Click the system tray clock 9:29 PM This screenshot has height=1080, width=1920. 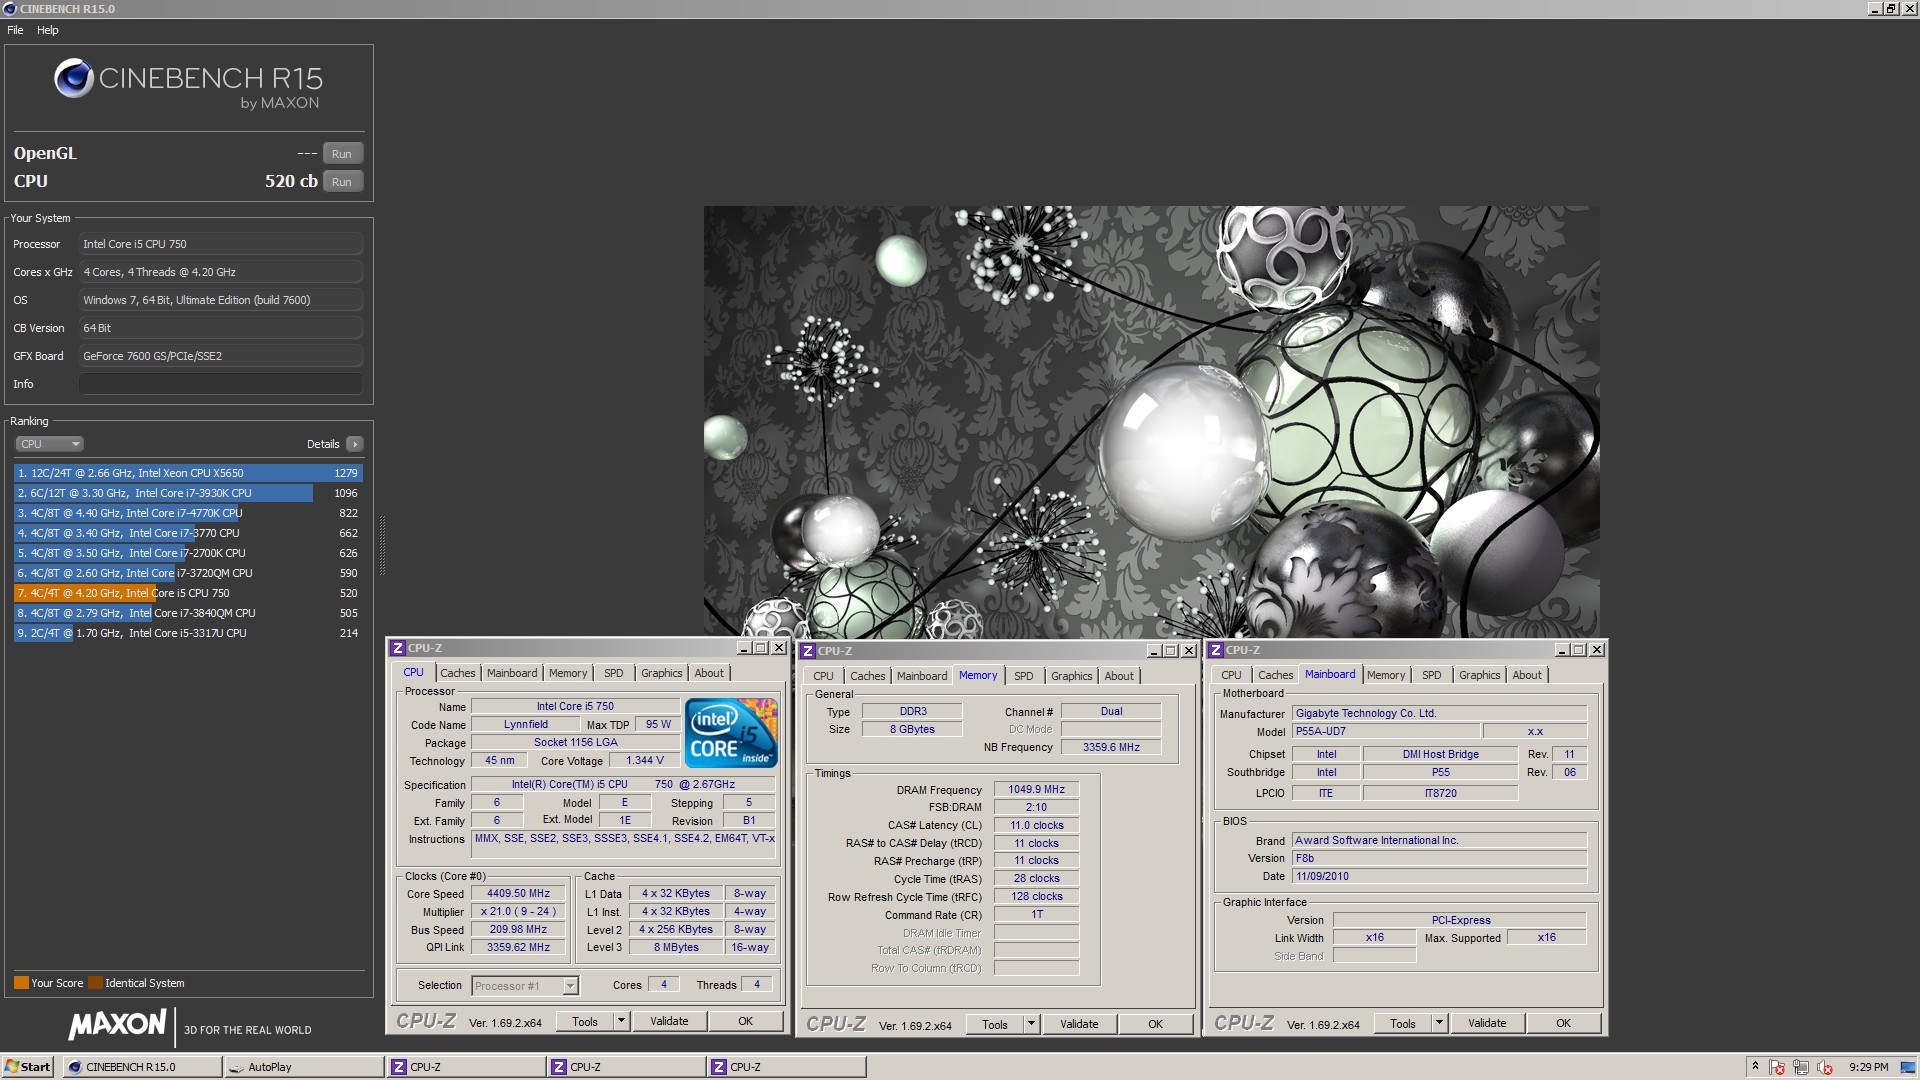(1869, 1067)
